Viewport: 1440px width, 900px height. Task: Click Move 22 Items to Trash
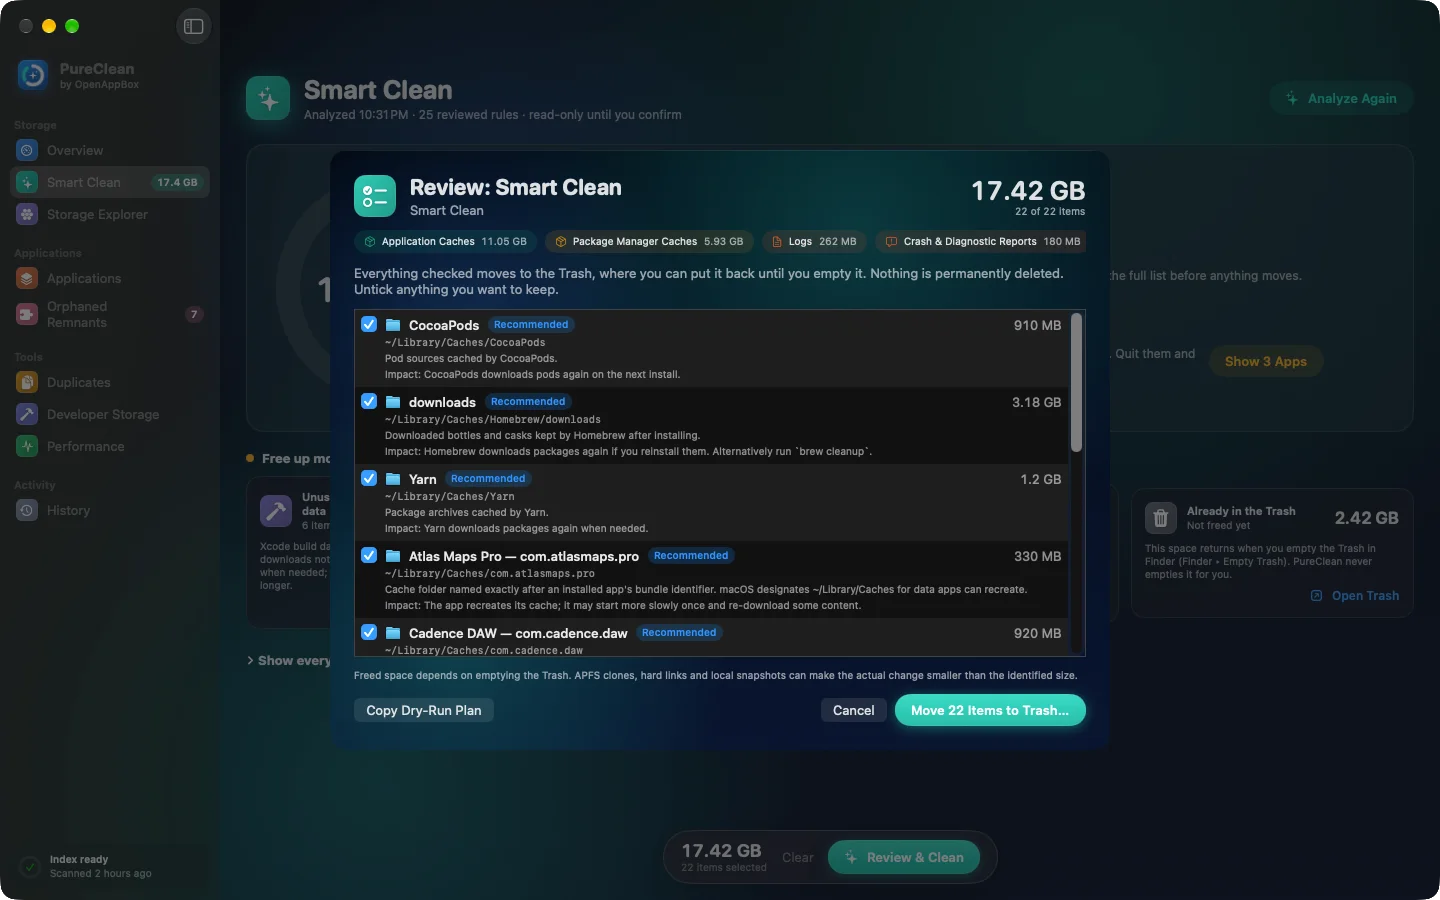(990, 710)
